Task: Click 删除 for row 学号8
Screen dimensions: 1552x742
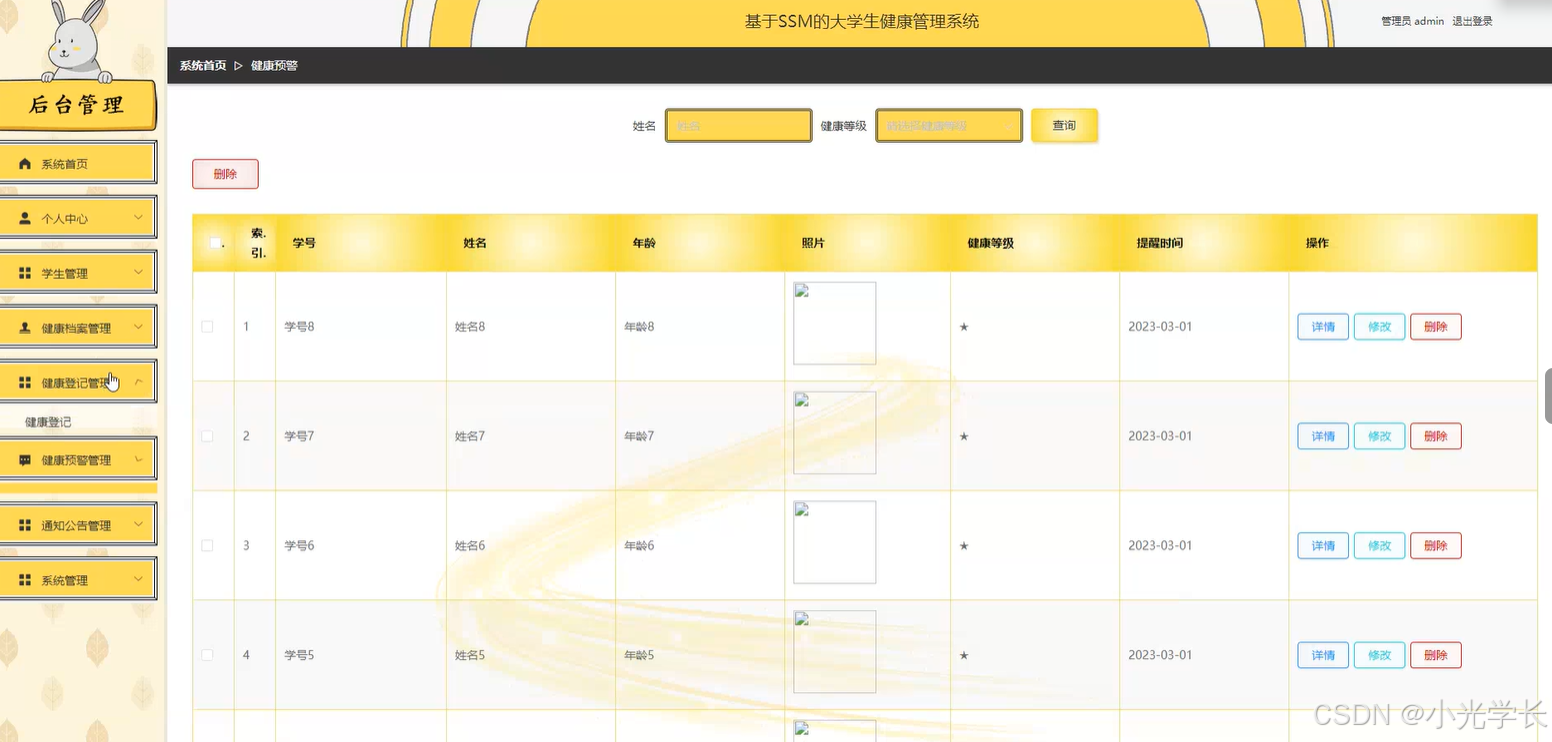Action: pos(1435,327)
